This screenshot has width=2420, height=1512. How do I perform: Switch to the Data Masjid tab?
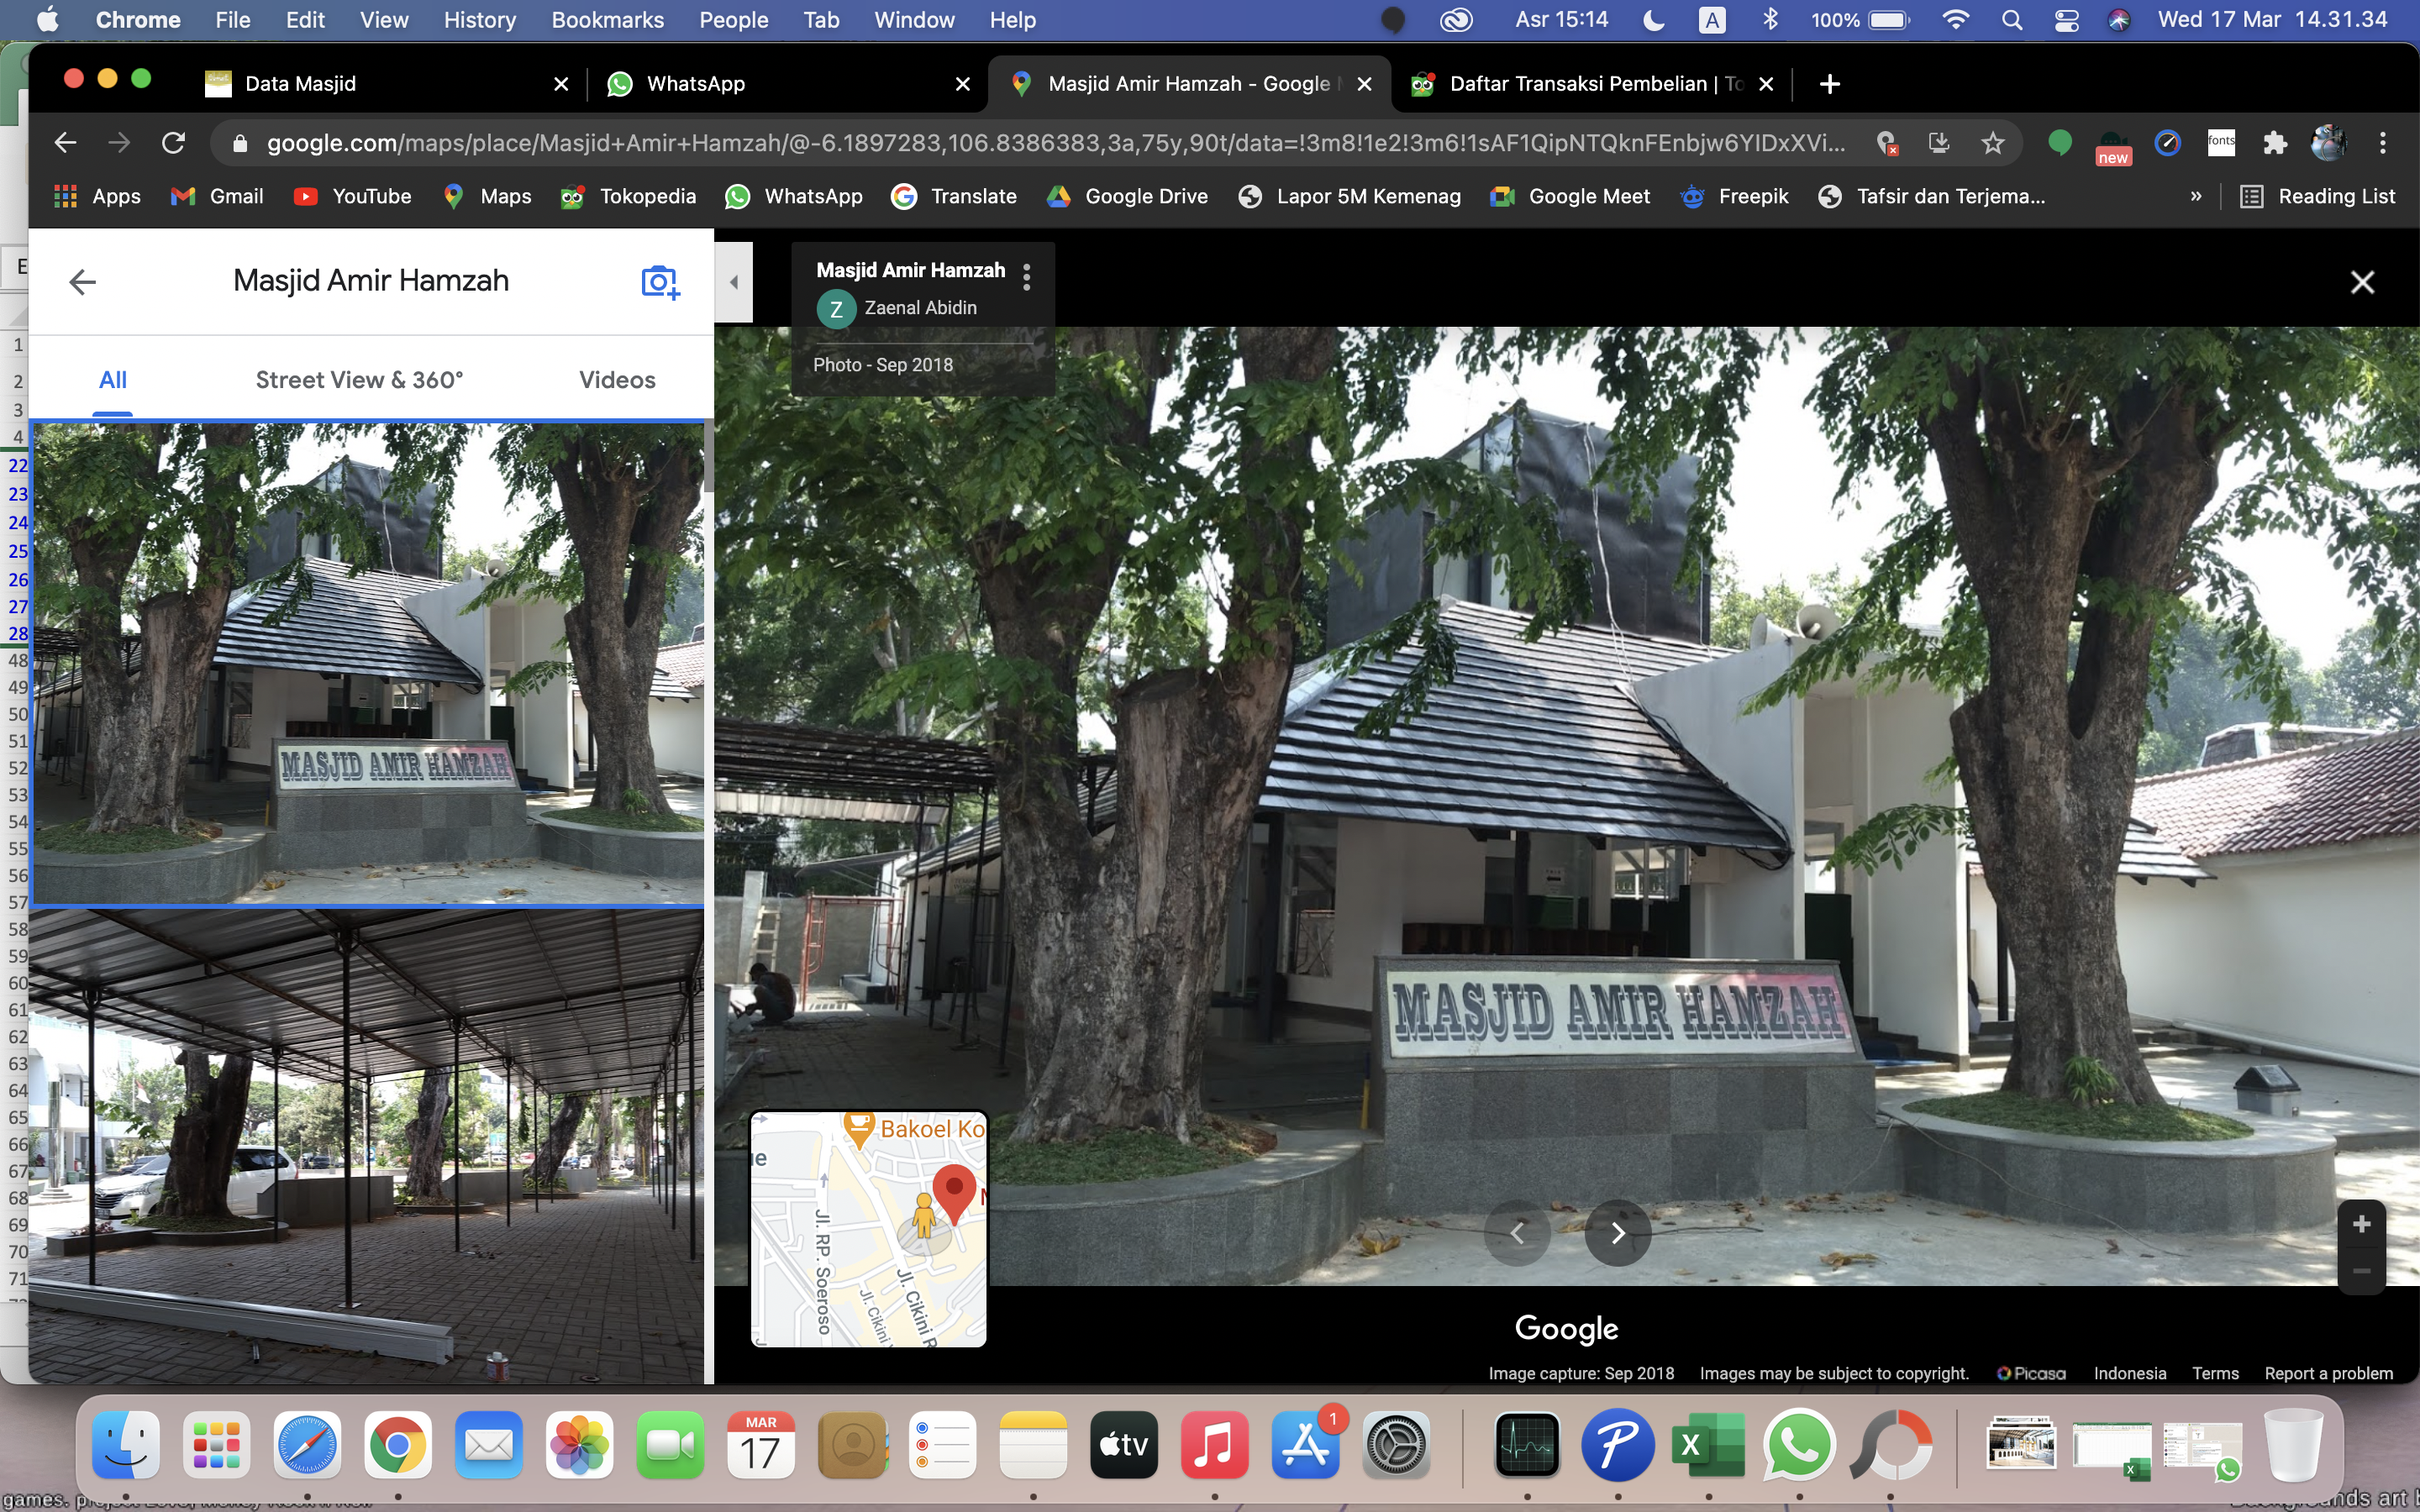tap(386, 84)
